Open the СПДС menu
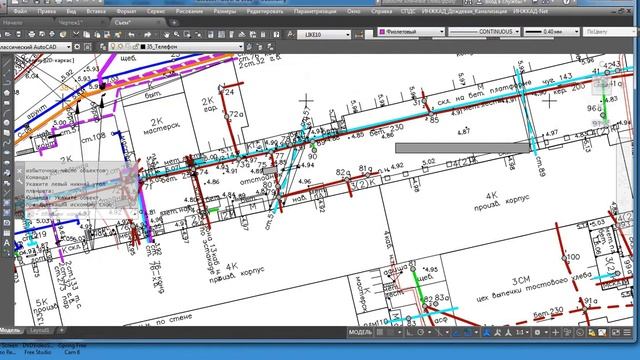640x360 pixels. (407, 11)
